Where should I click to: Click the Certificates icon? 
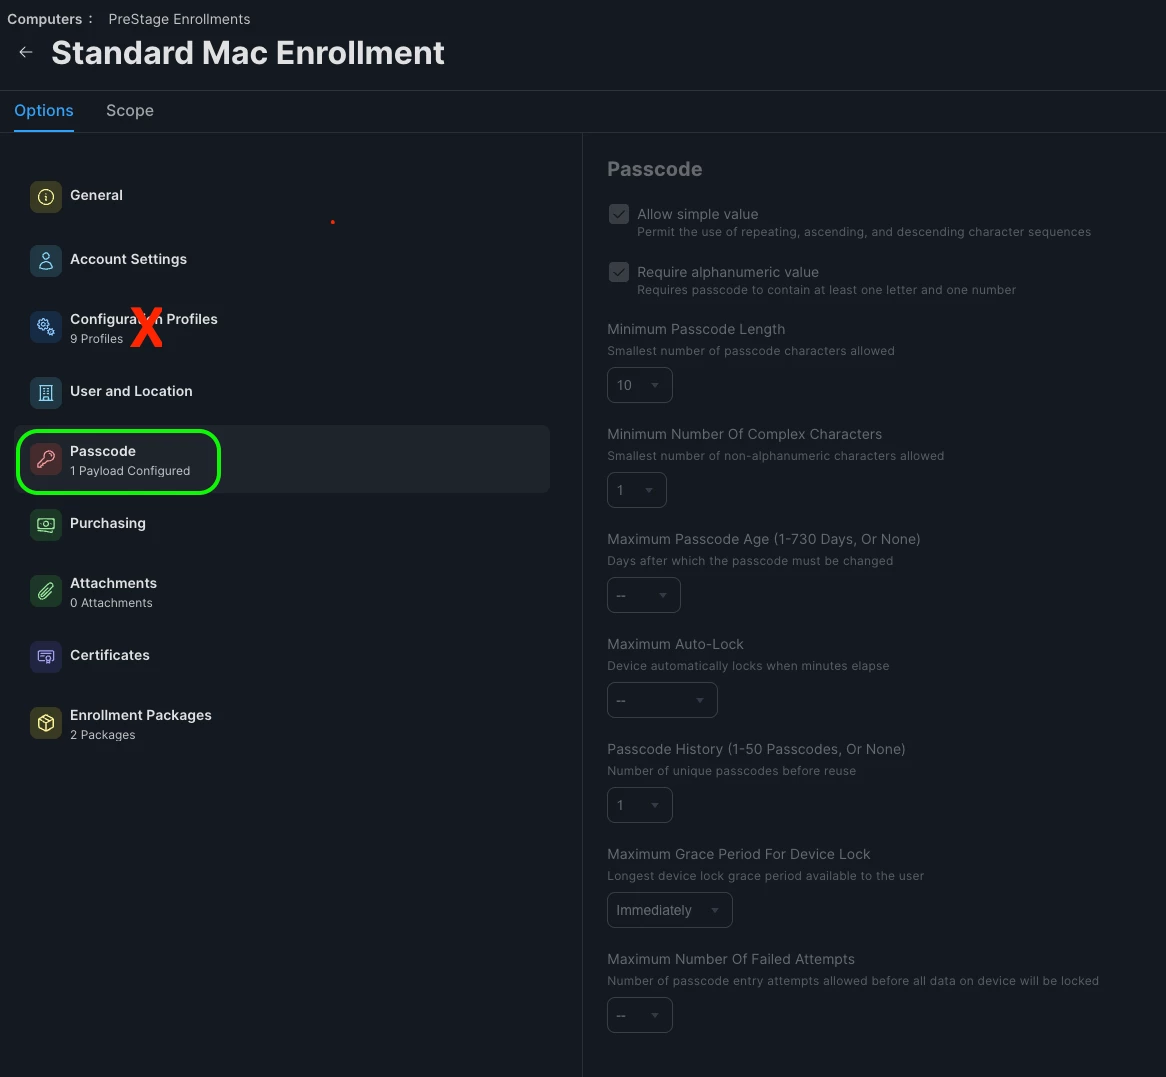46,657
